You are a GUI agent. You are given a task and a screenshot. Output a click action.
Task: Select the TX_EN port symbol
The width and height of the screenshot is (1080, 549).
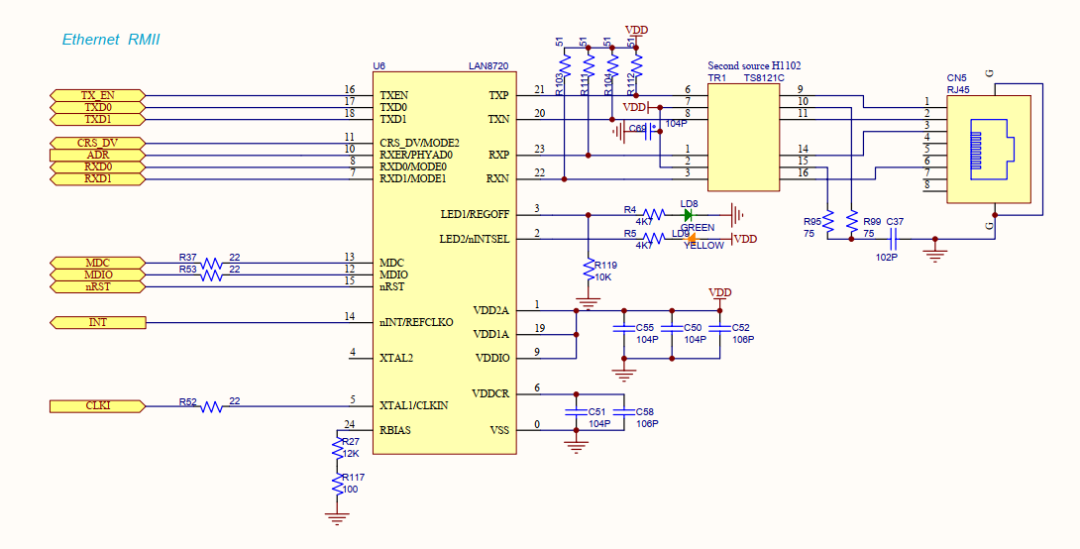tap(98, 95)
